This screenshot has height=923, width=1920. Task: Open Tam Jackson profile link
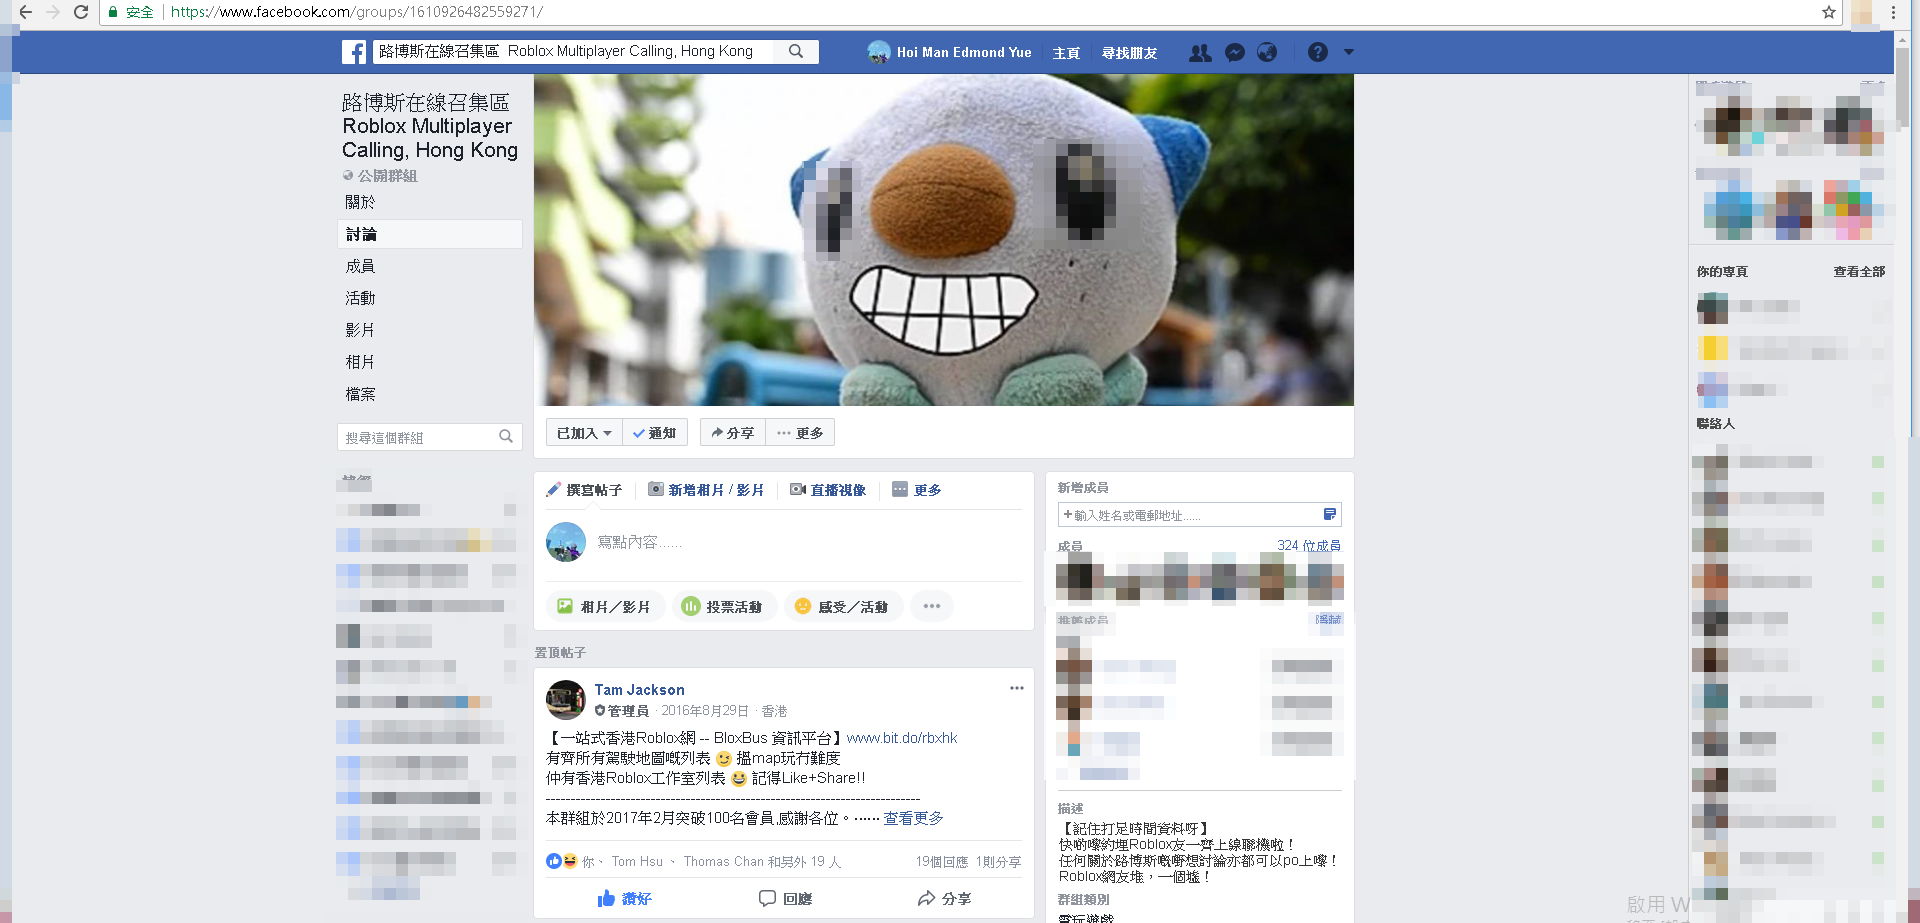pos(640,690)
